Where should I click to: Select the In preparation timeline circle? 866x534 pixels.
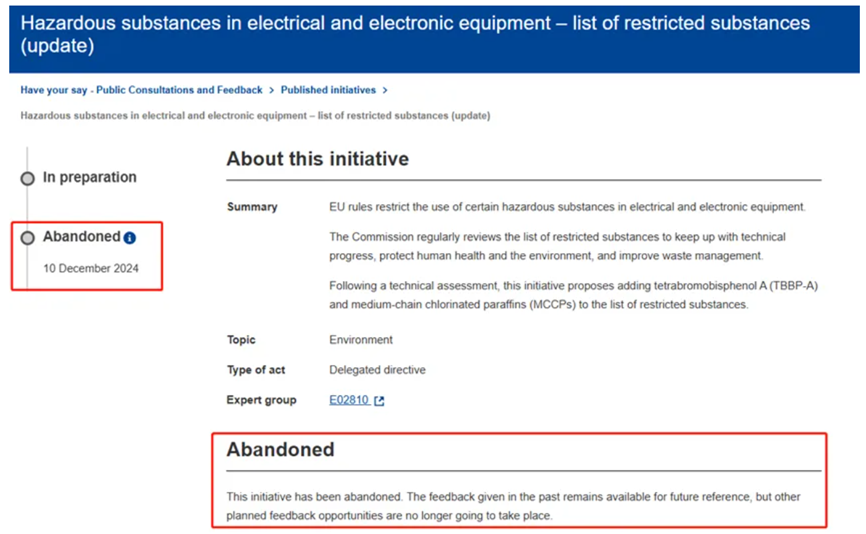[x=28, y=179]
